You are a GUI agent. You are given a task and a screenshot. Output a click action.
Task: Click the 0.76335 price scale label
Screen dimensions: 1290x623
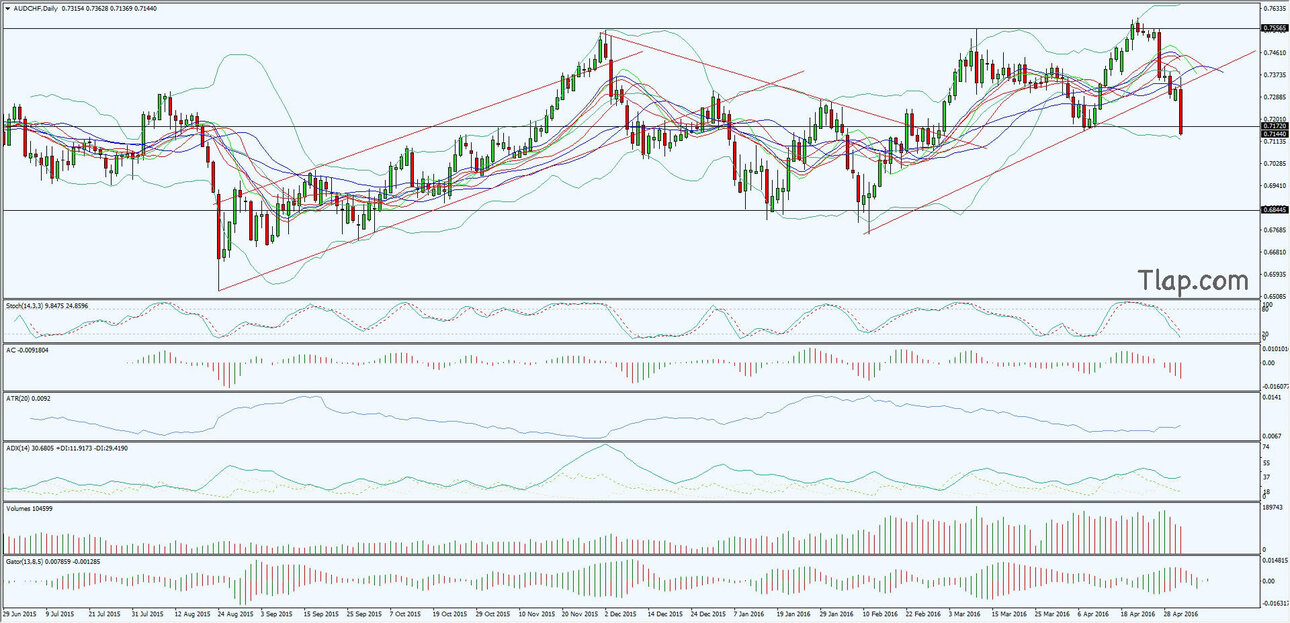(1274, 9)
